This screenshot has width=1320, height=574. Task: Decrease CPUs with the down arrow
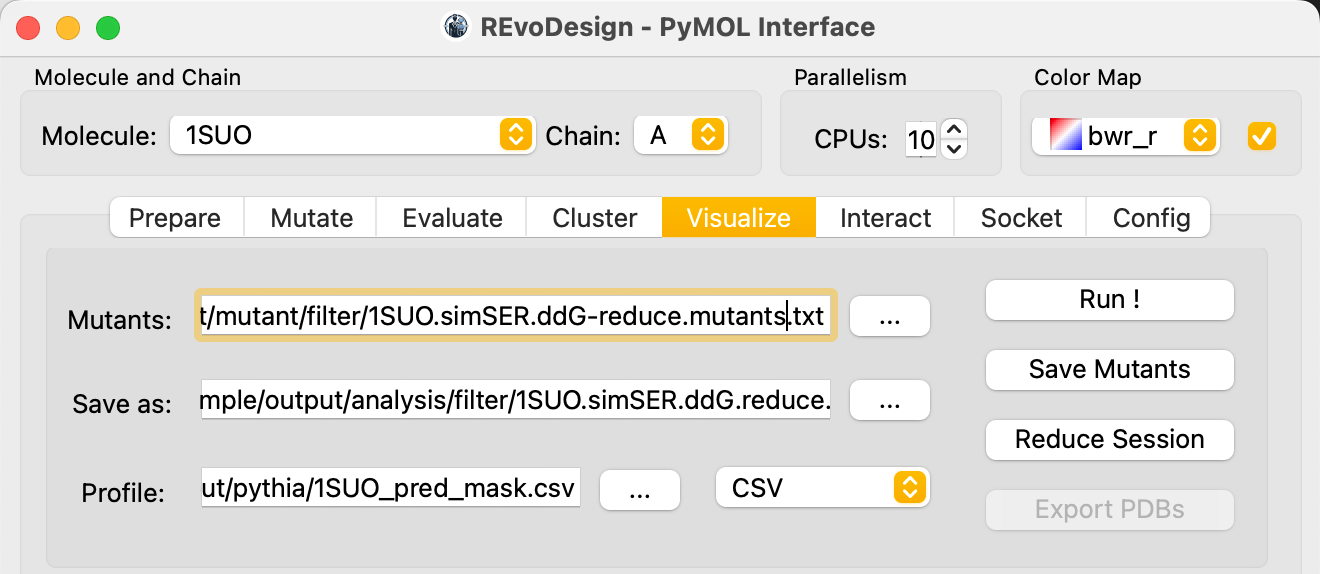(954, 148)
